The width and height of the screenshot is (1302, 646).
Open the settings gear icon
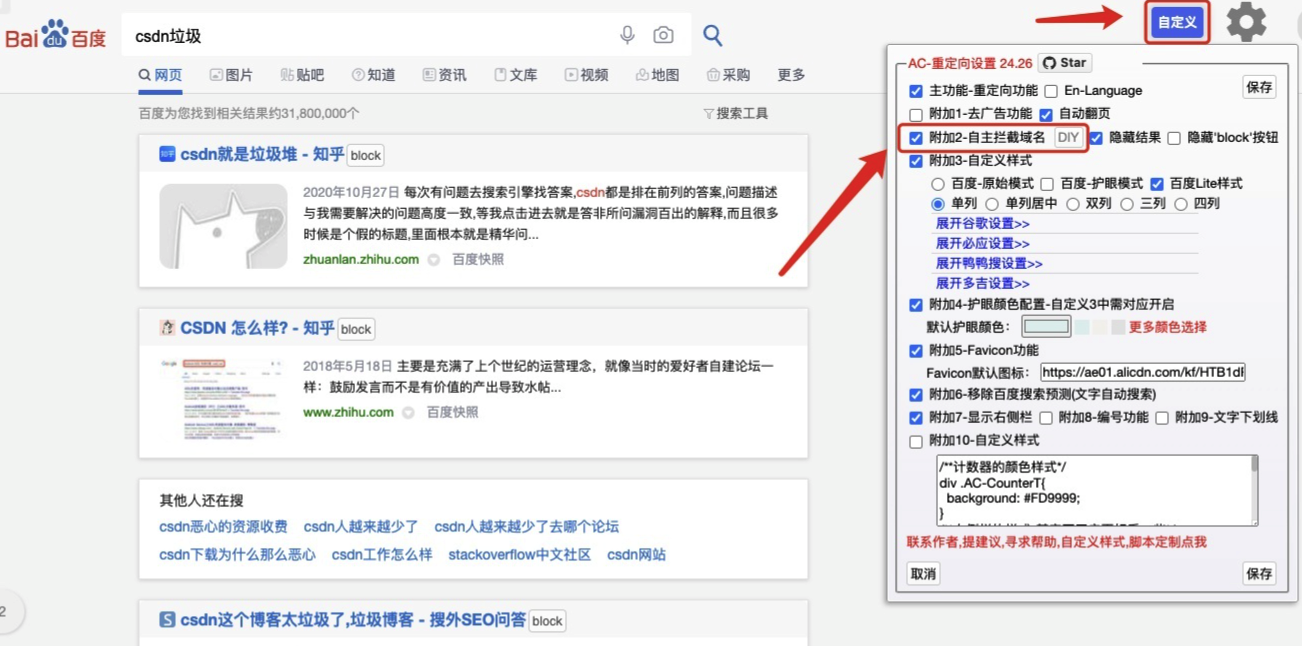(1246, 22)
